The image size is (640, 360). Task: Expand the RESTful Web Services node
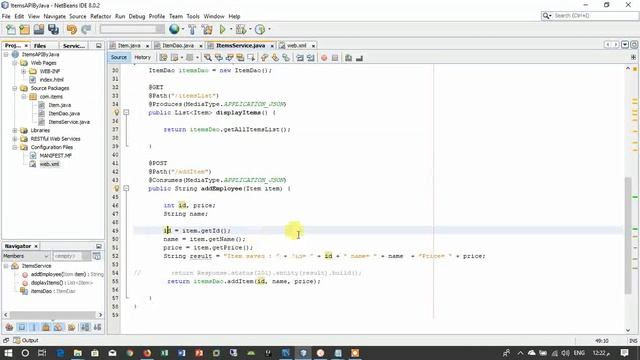tap(15, 139)
